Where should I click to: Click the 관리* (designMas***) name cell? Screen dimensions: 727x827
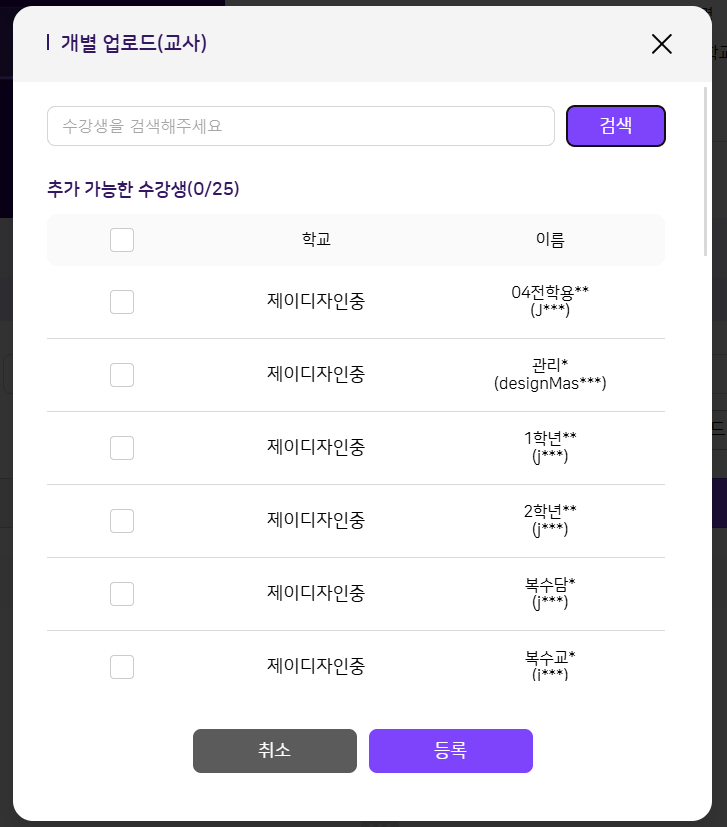pyautogui.click(x=550, y=374)
